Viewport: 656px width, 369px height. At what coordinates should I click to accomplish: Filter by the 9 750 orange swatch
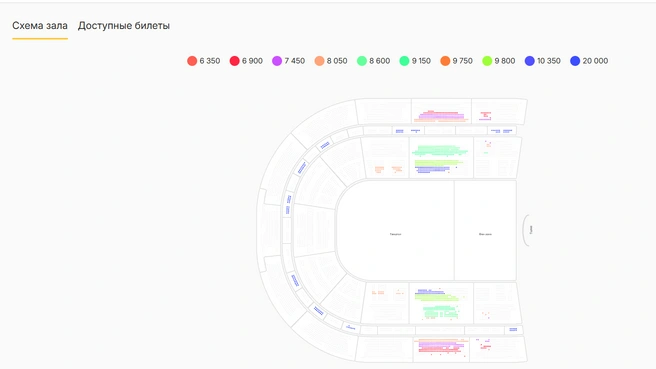[445, 61]
